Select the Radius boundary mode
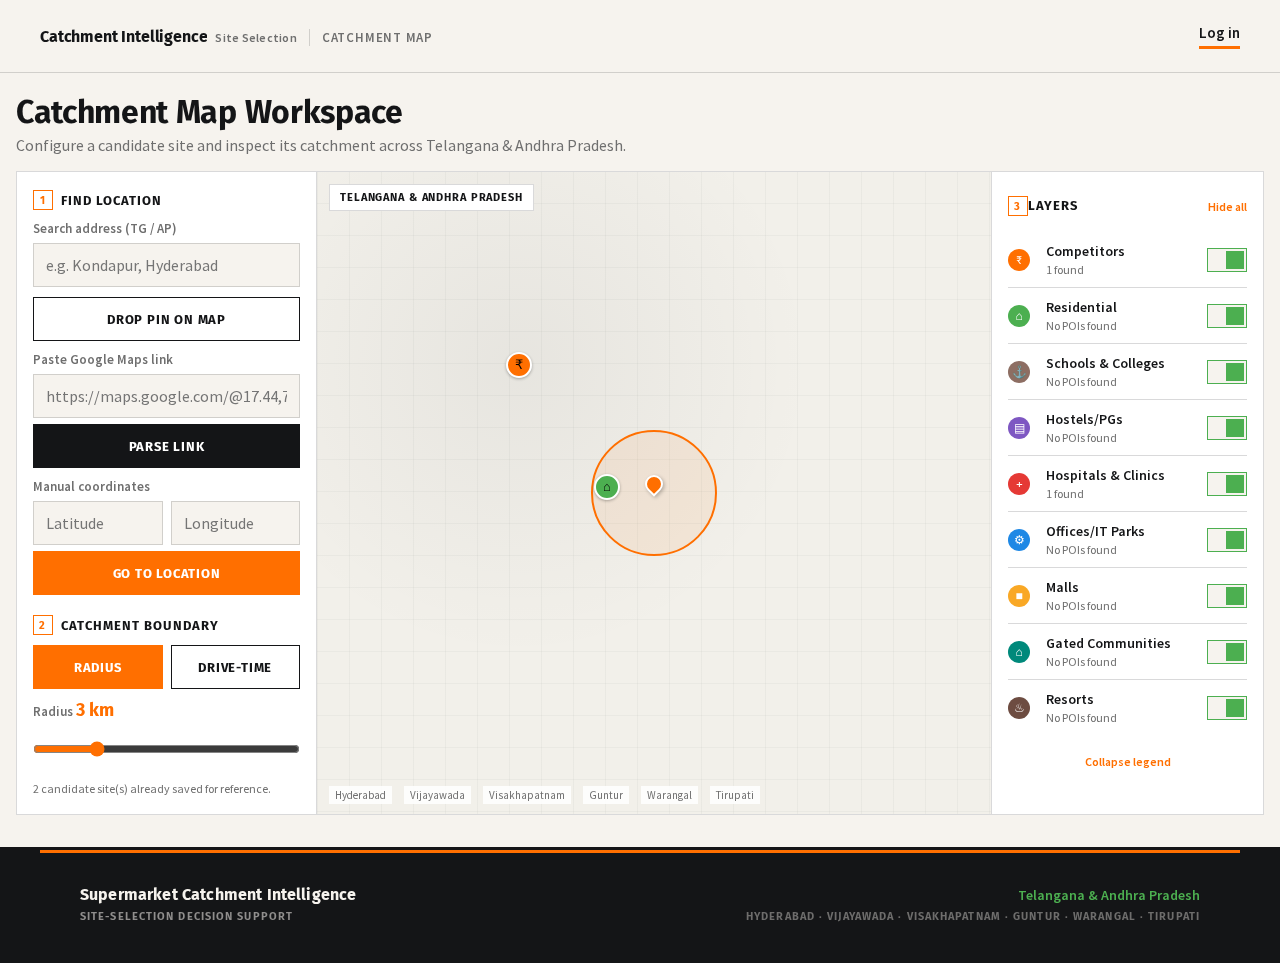 click(98, 667)
